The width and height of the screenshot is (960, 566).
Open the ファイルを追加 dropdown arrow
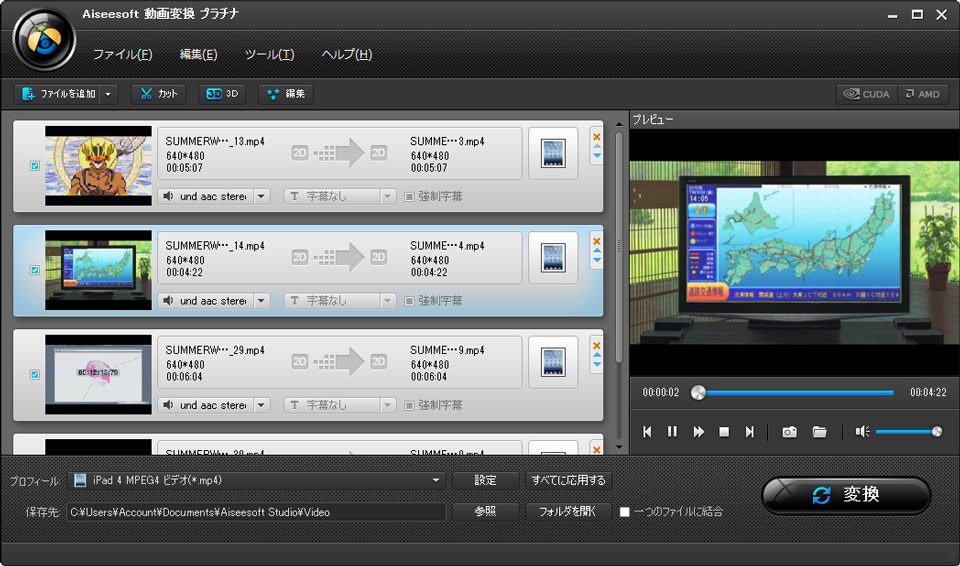[x=109, y=94]
